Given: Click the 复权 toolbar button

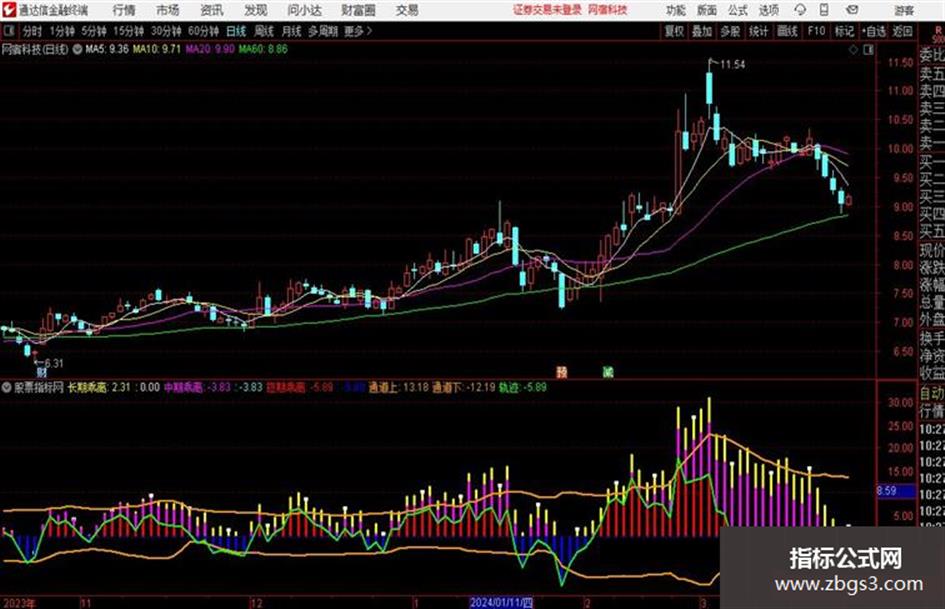Looking at the screenshot, I should tap(674, 31).
